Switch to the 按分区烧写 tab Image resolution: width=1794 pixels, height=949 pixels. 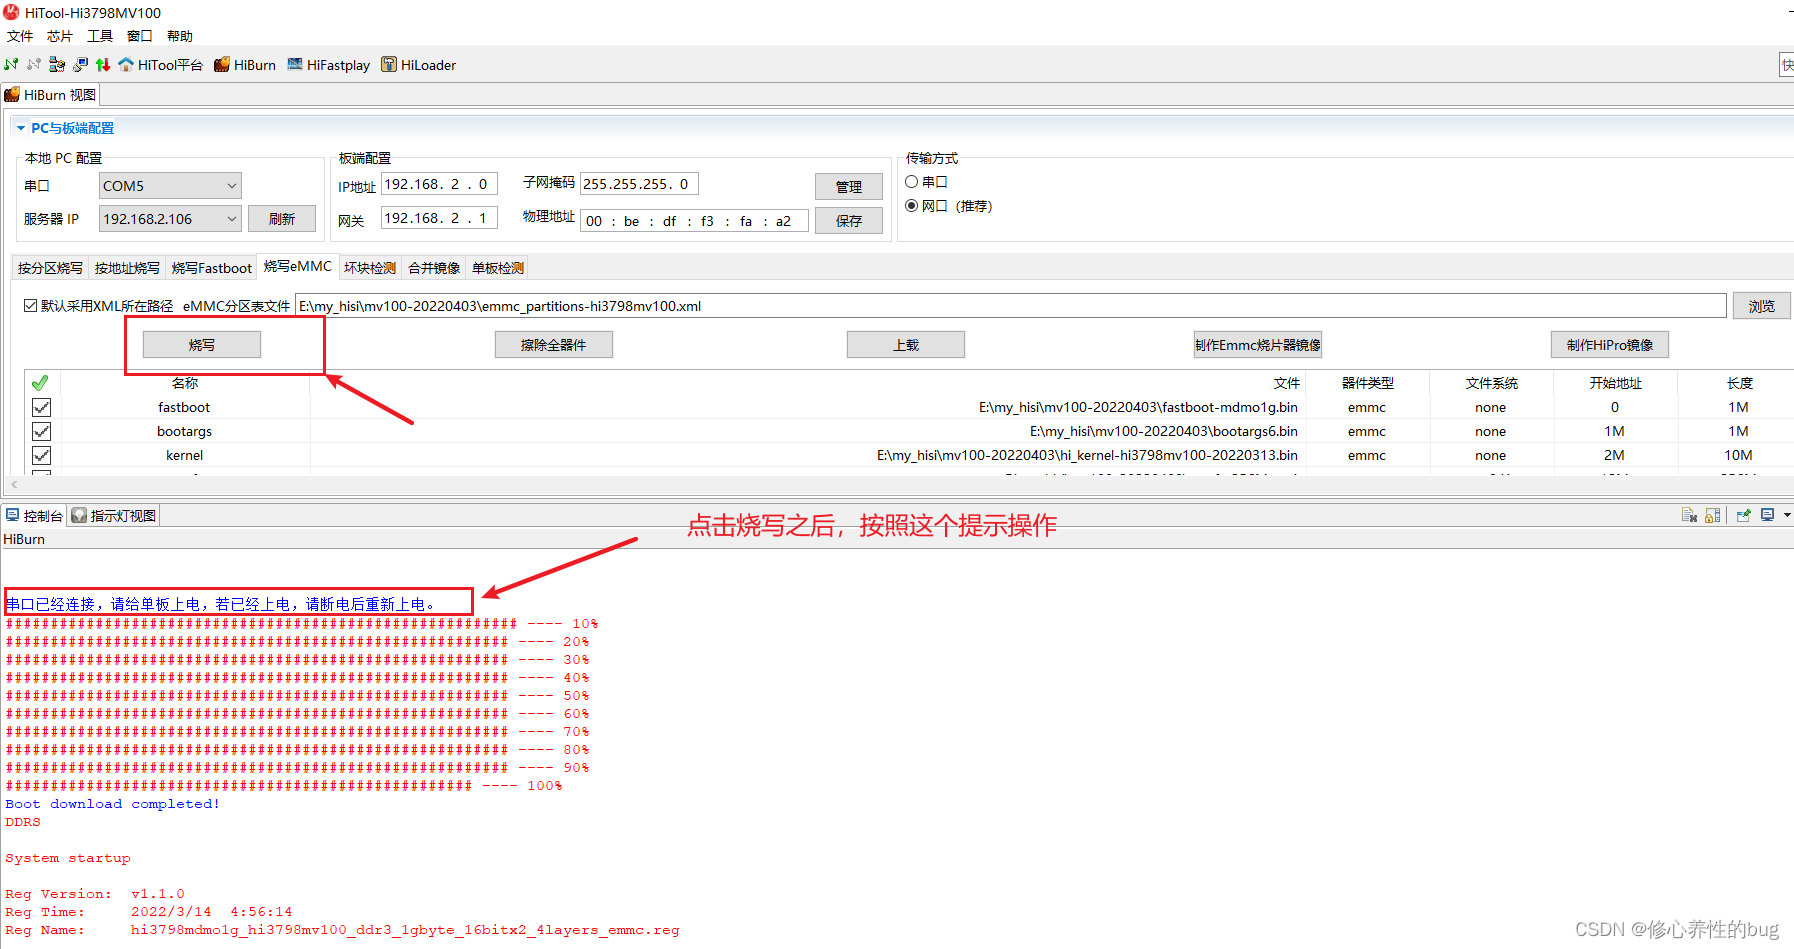[x=50, y=268]
